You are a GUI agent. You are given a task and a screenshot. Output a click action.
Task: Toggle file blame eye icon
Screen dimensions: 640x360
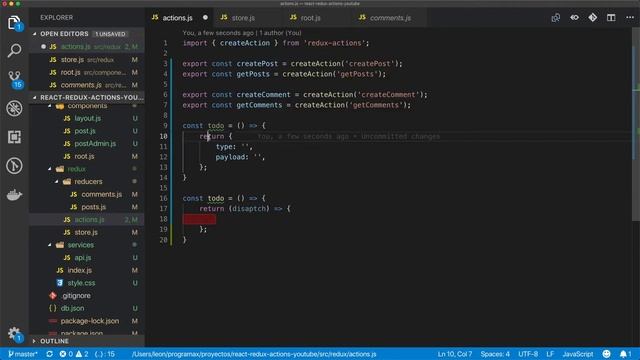[574, 18]
